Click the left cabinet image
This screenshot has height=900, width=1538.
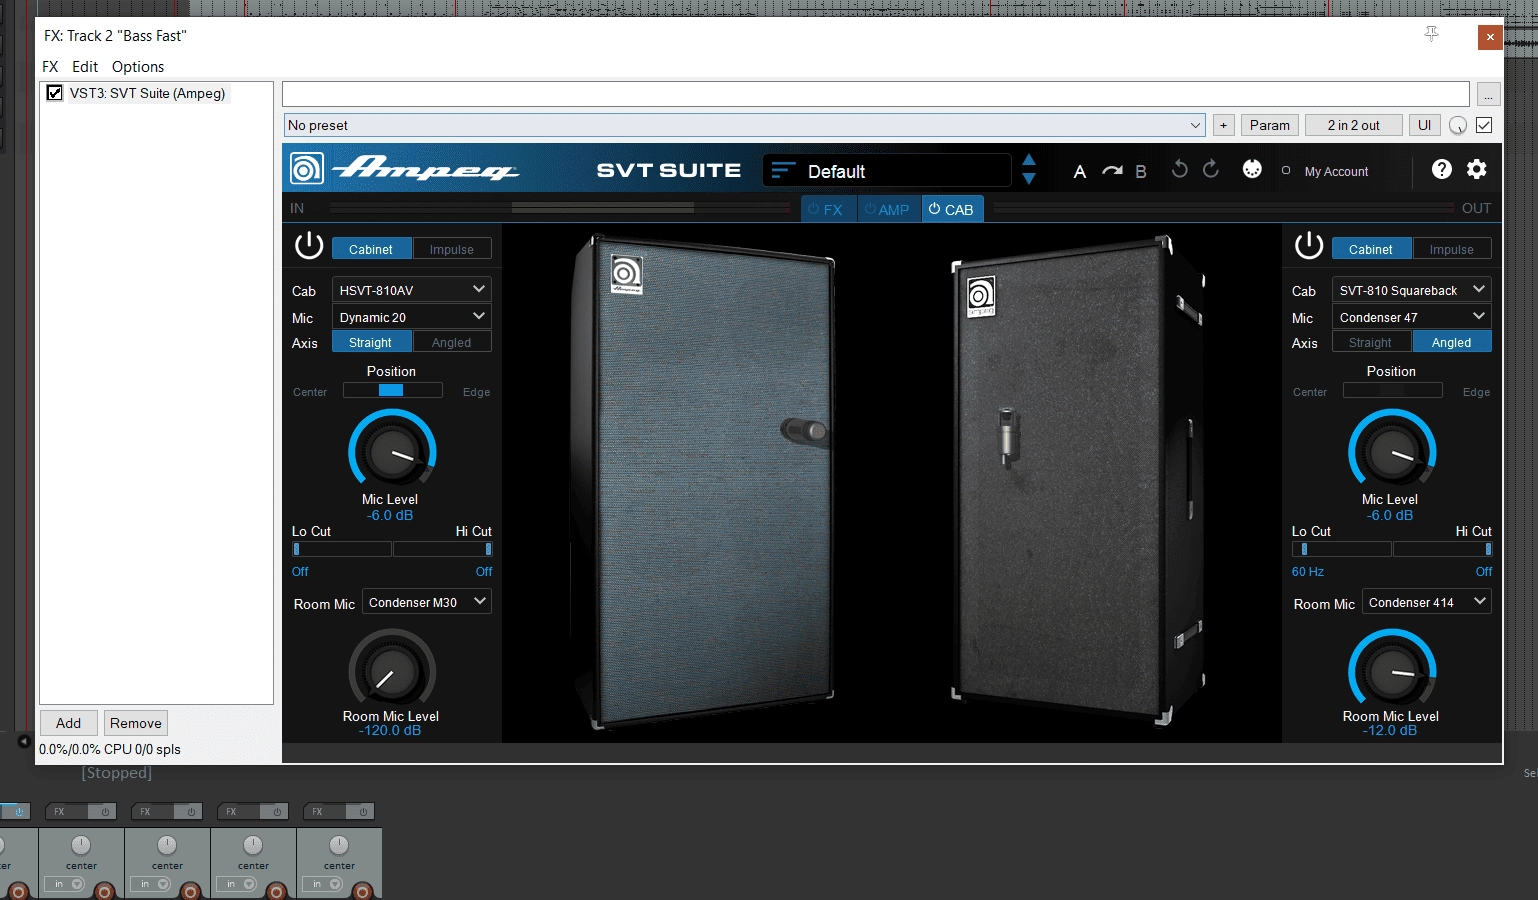pyautogui.click(x=703, y=480)
